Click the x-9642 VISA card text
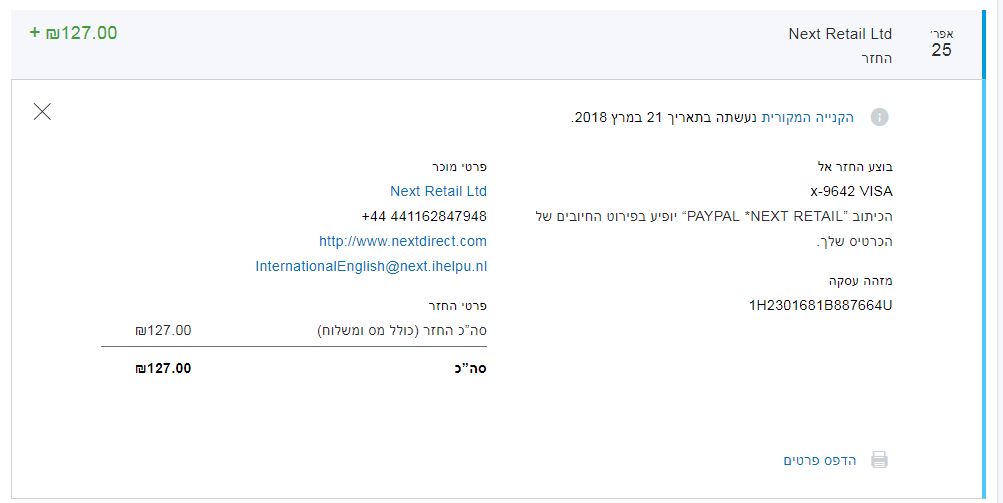The height and width of the screenshot is (503, 1003). (851, 191)
